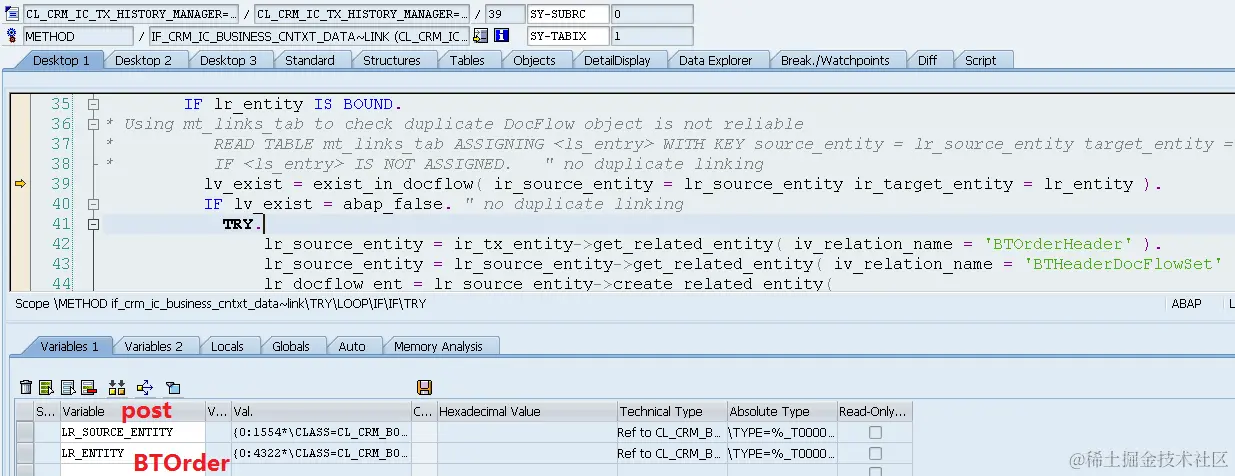
Task: Select LR_ENTITY variable name cell
Action: pos(132,453)
